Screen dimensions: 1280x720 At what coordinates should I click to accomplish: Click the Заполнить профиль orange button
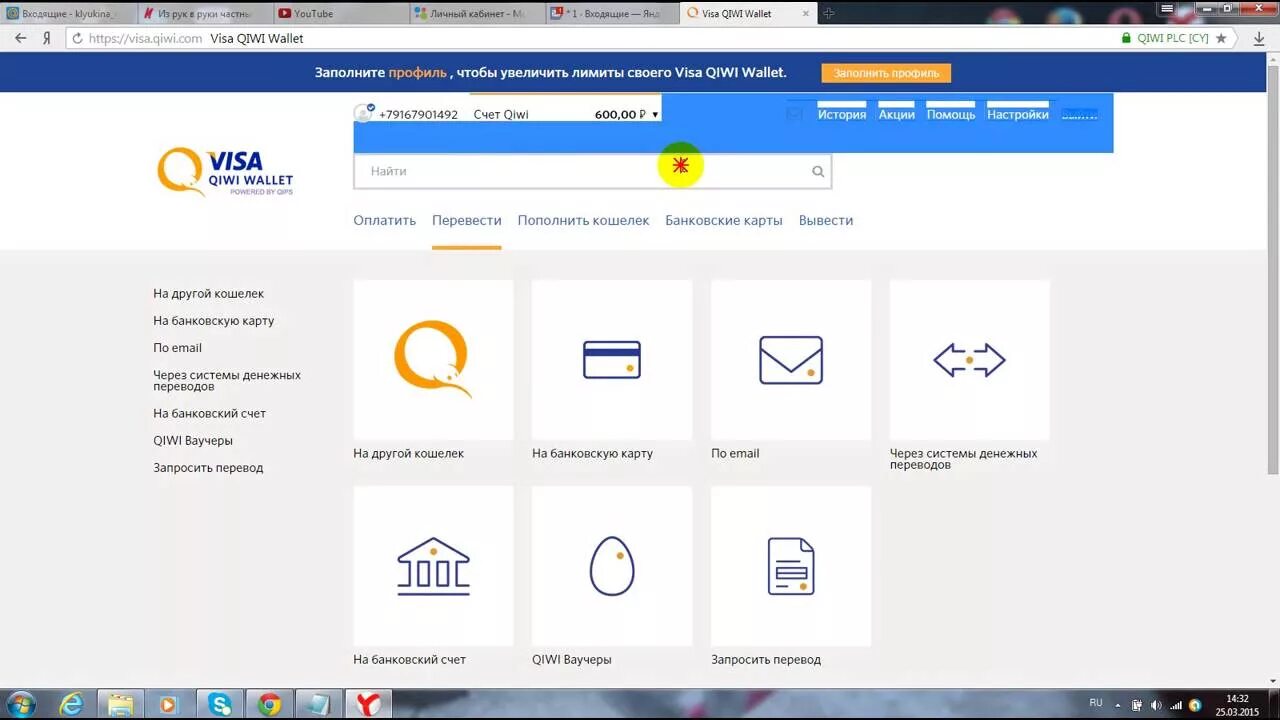click(x=886, y=73)
